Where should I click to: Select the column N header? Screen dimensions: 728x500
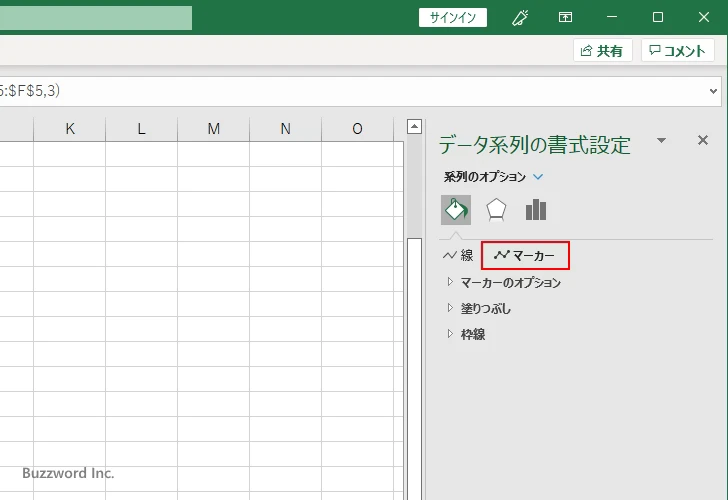coord(285,128)
